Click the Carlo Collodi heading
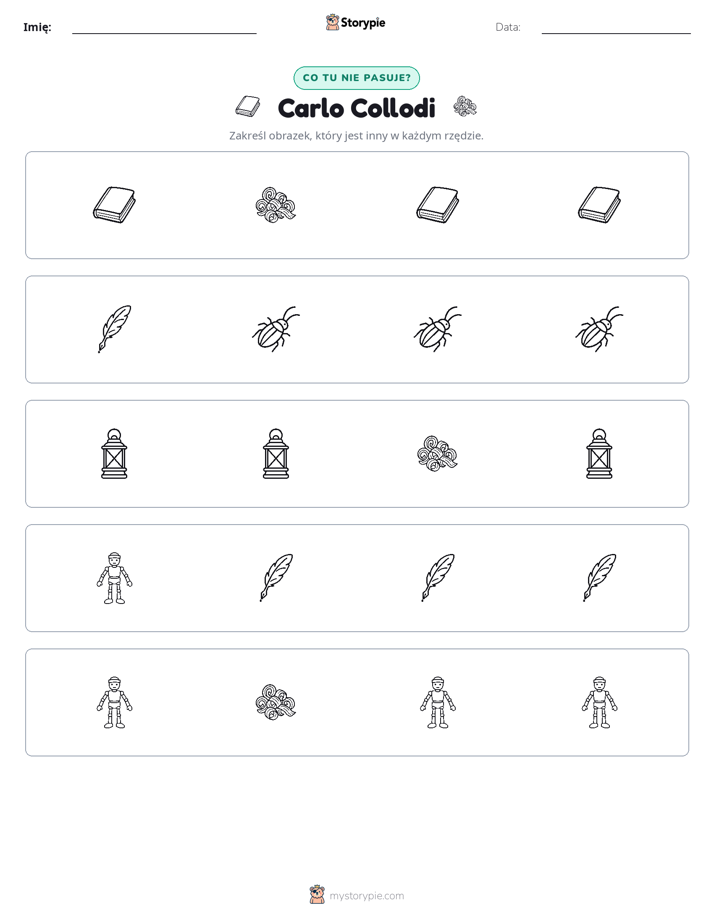The image size is (714, 924). pos(356,108)
